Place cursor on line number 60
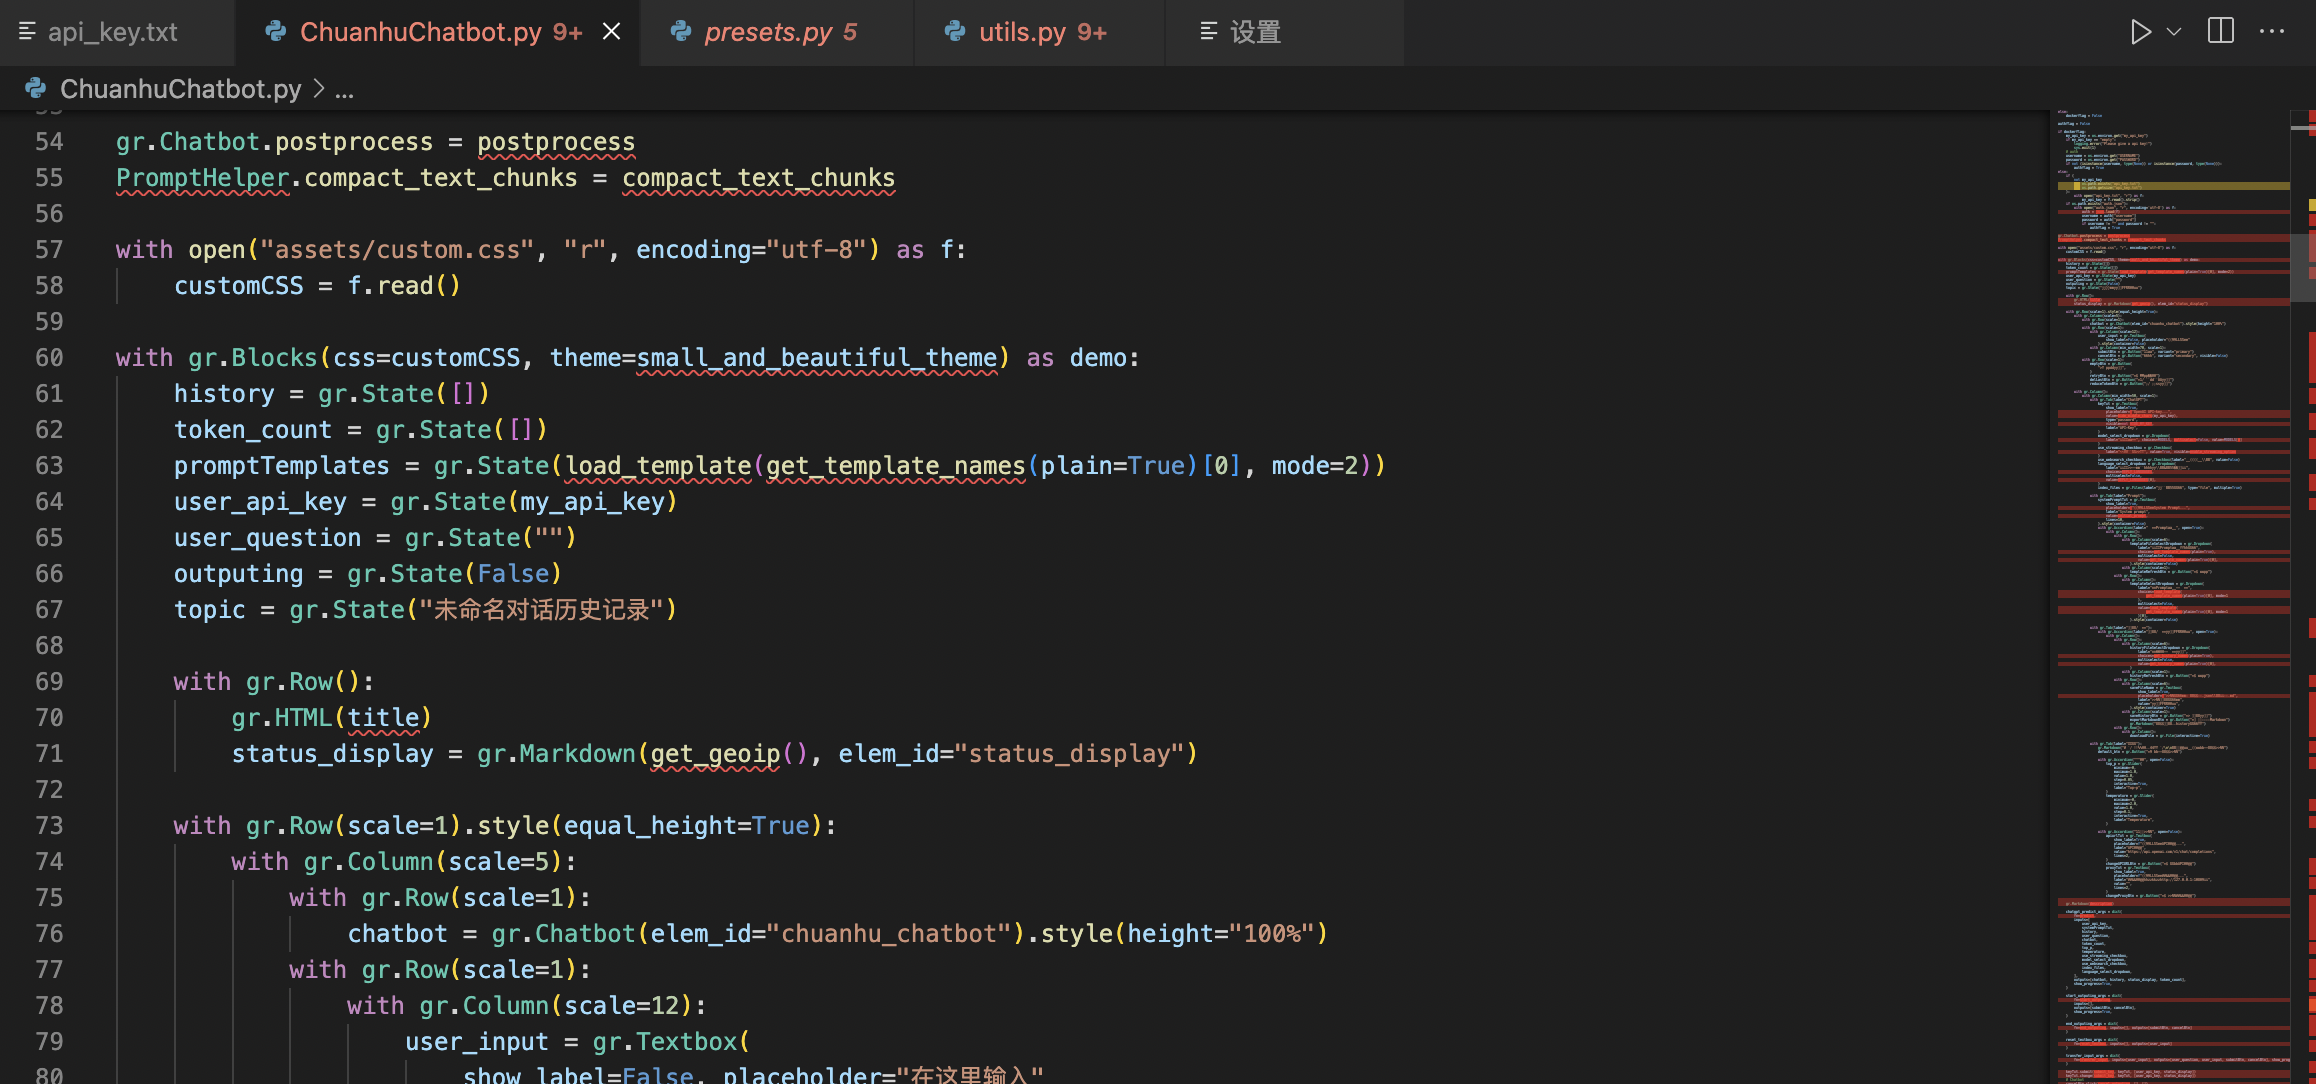The height and width of the screenshot is (1084, 2316). (47, 357)
